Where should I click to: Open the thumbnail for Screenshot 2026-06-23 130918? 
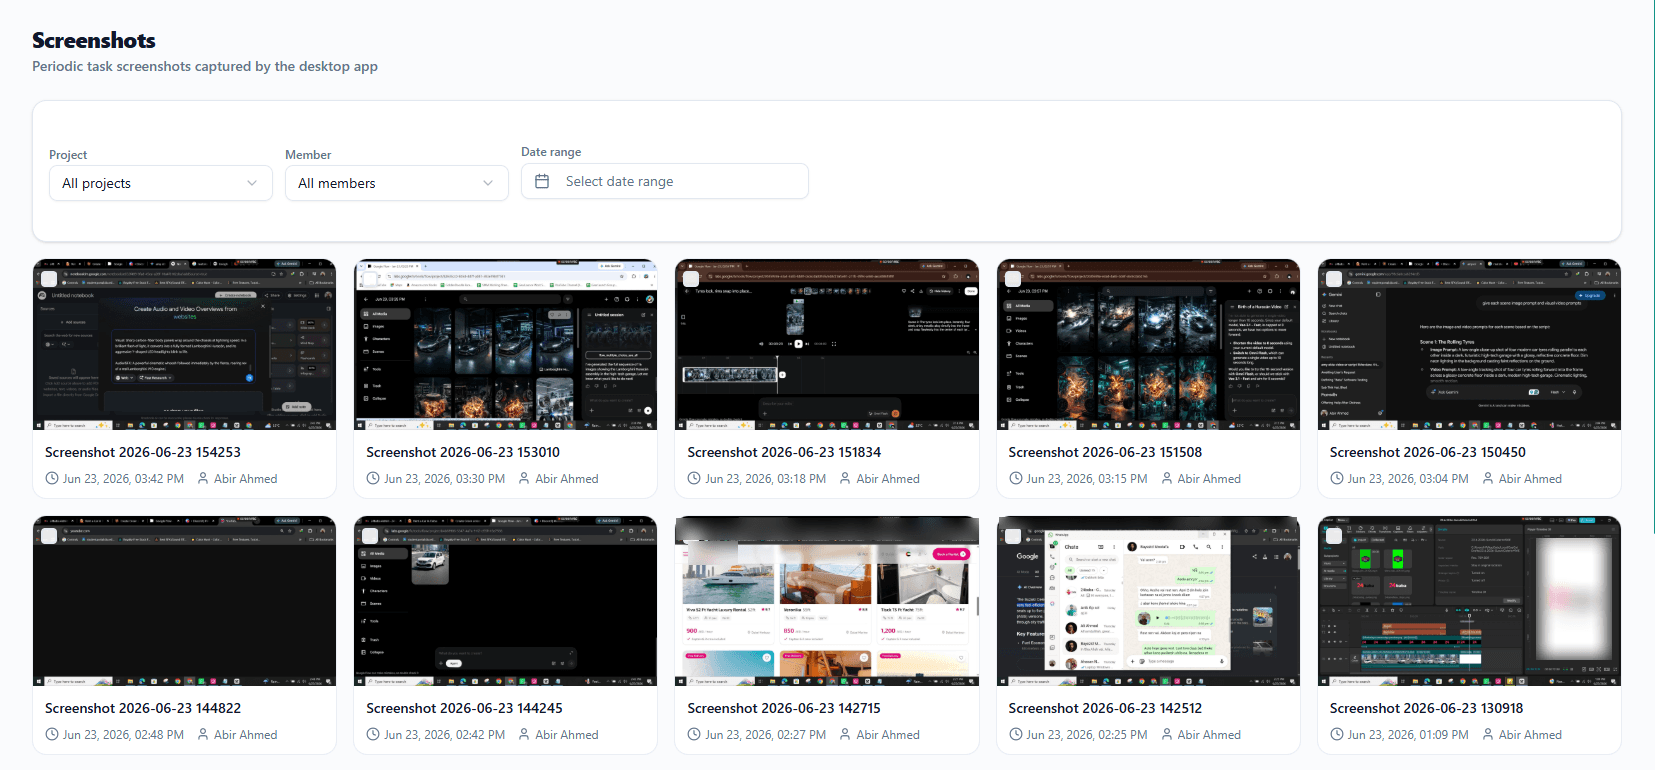[1469, 601]
